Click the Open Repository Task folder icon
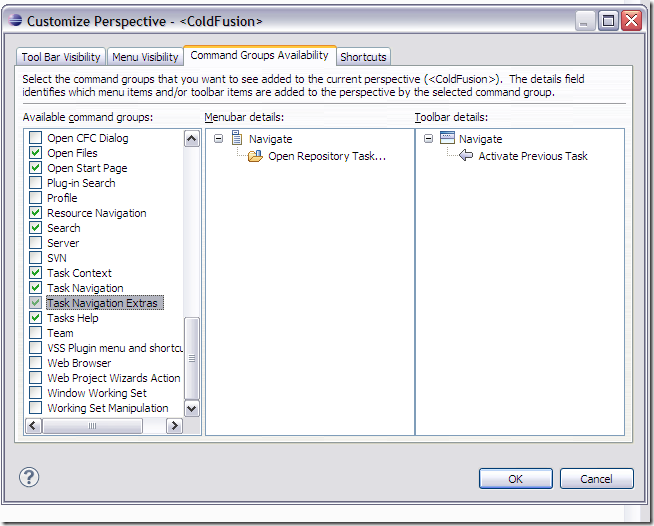 254,156
